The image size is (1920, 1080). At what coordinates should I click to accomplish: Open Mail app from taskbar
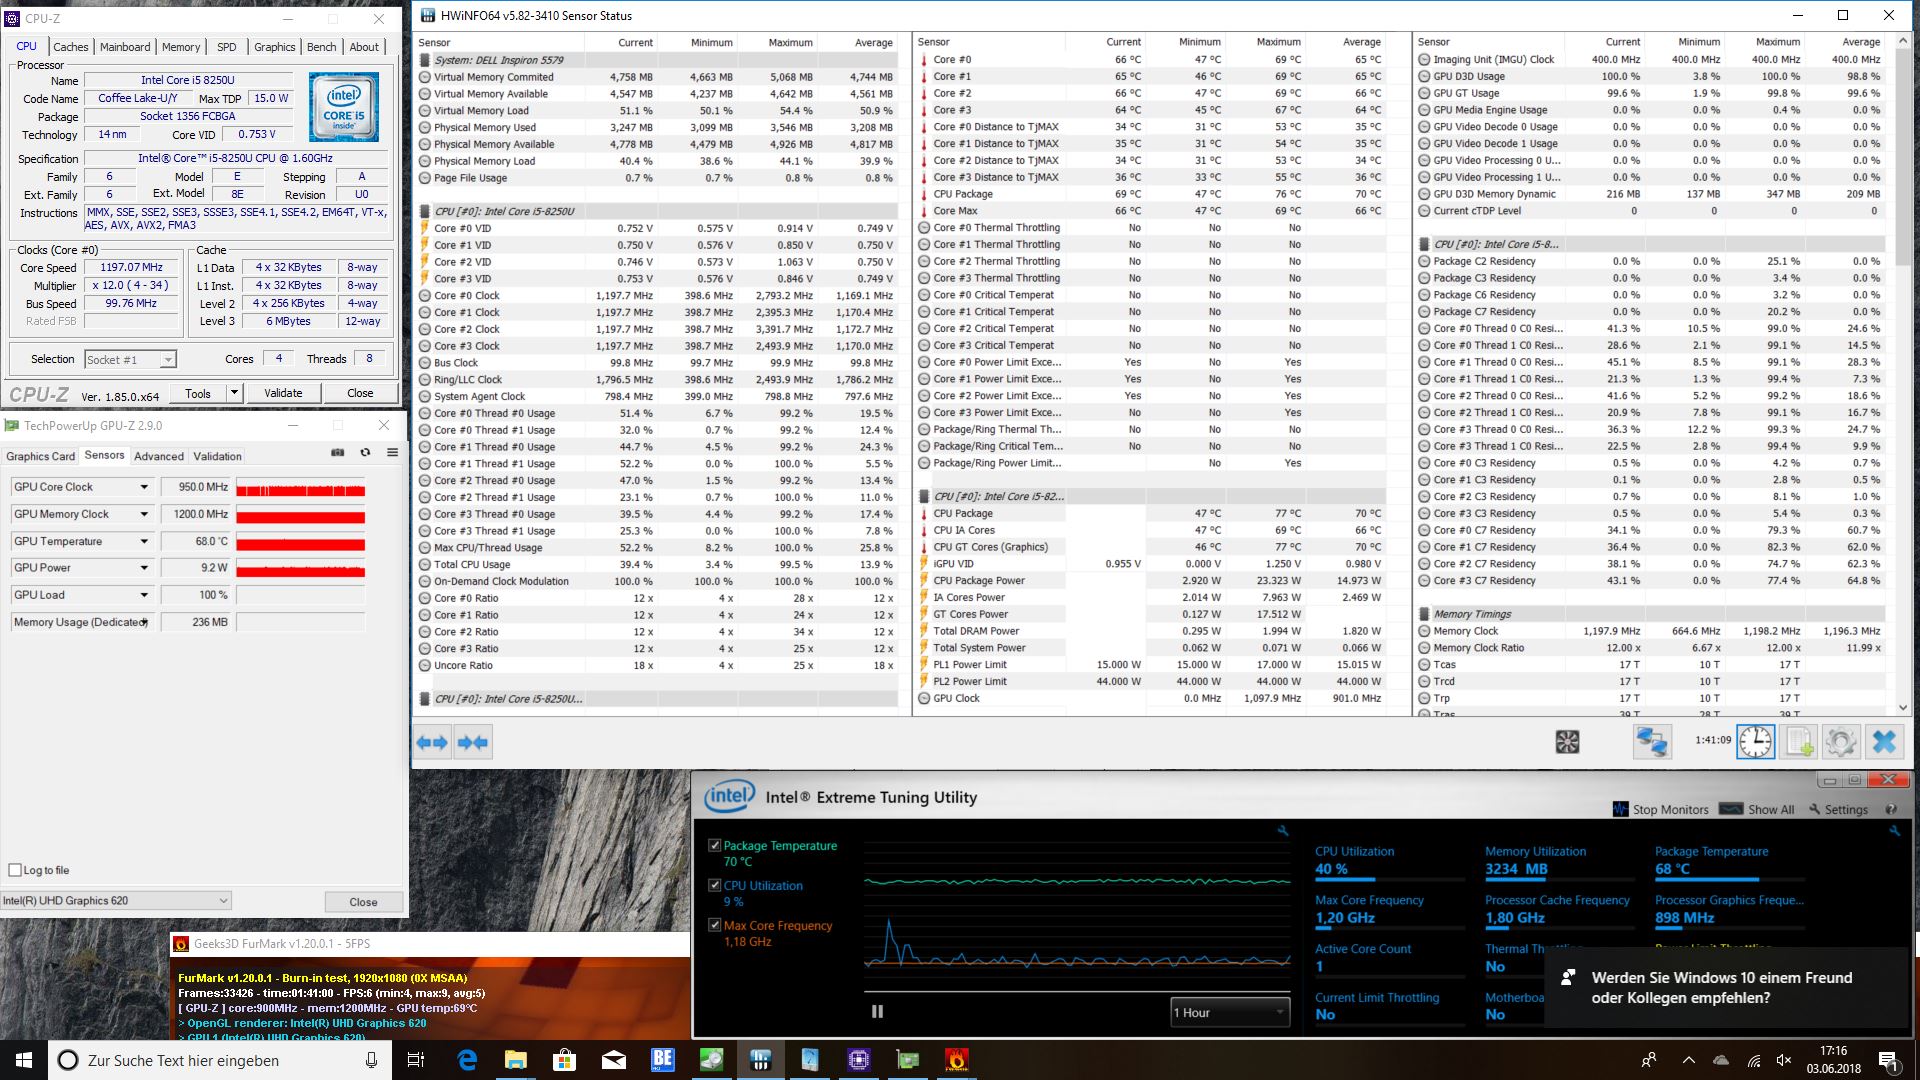pyautogui.click(x=613, y=1060)
